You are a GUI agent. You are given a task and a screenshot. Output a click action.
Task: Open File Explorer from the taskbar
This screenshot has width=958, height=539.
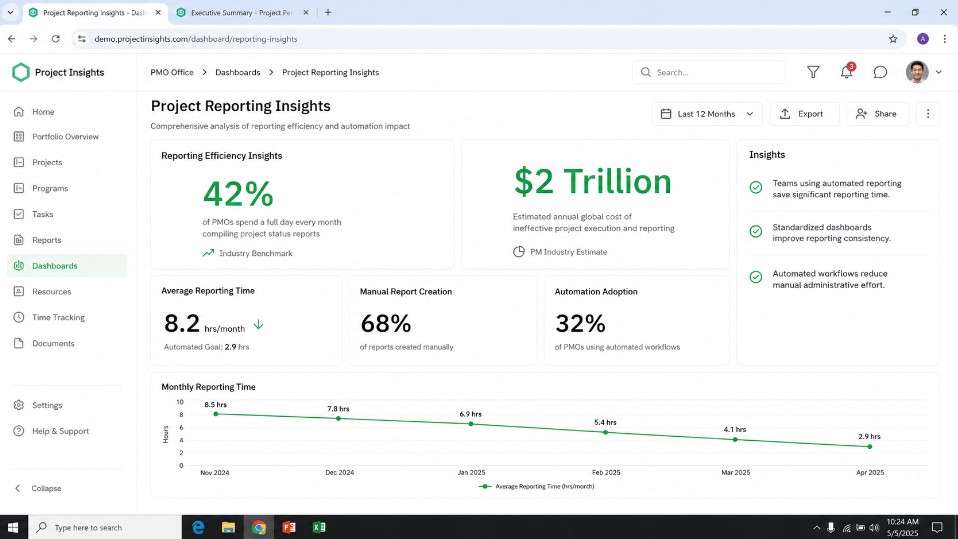pos(229,527)
